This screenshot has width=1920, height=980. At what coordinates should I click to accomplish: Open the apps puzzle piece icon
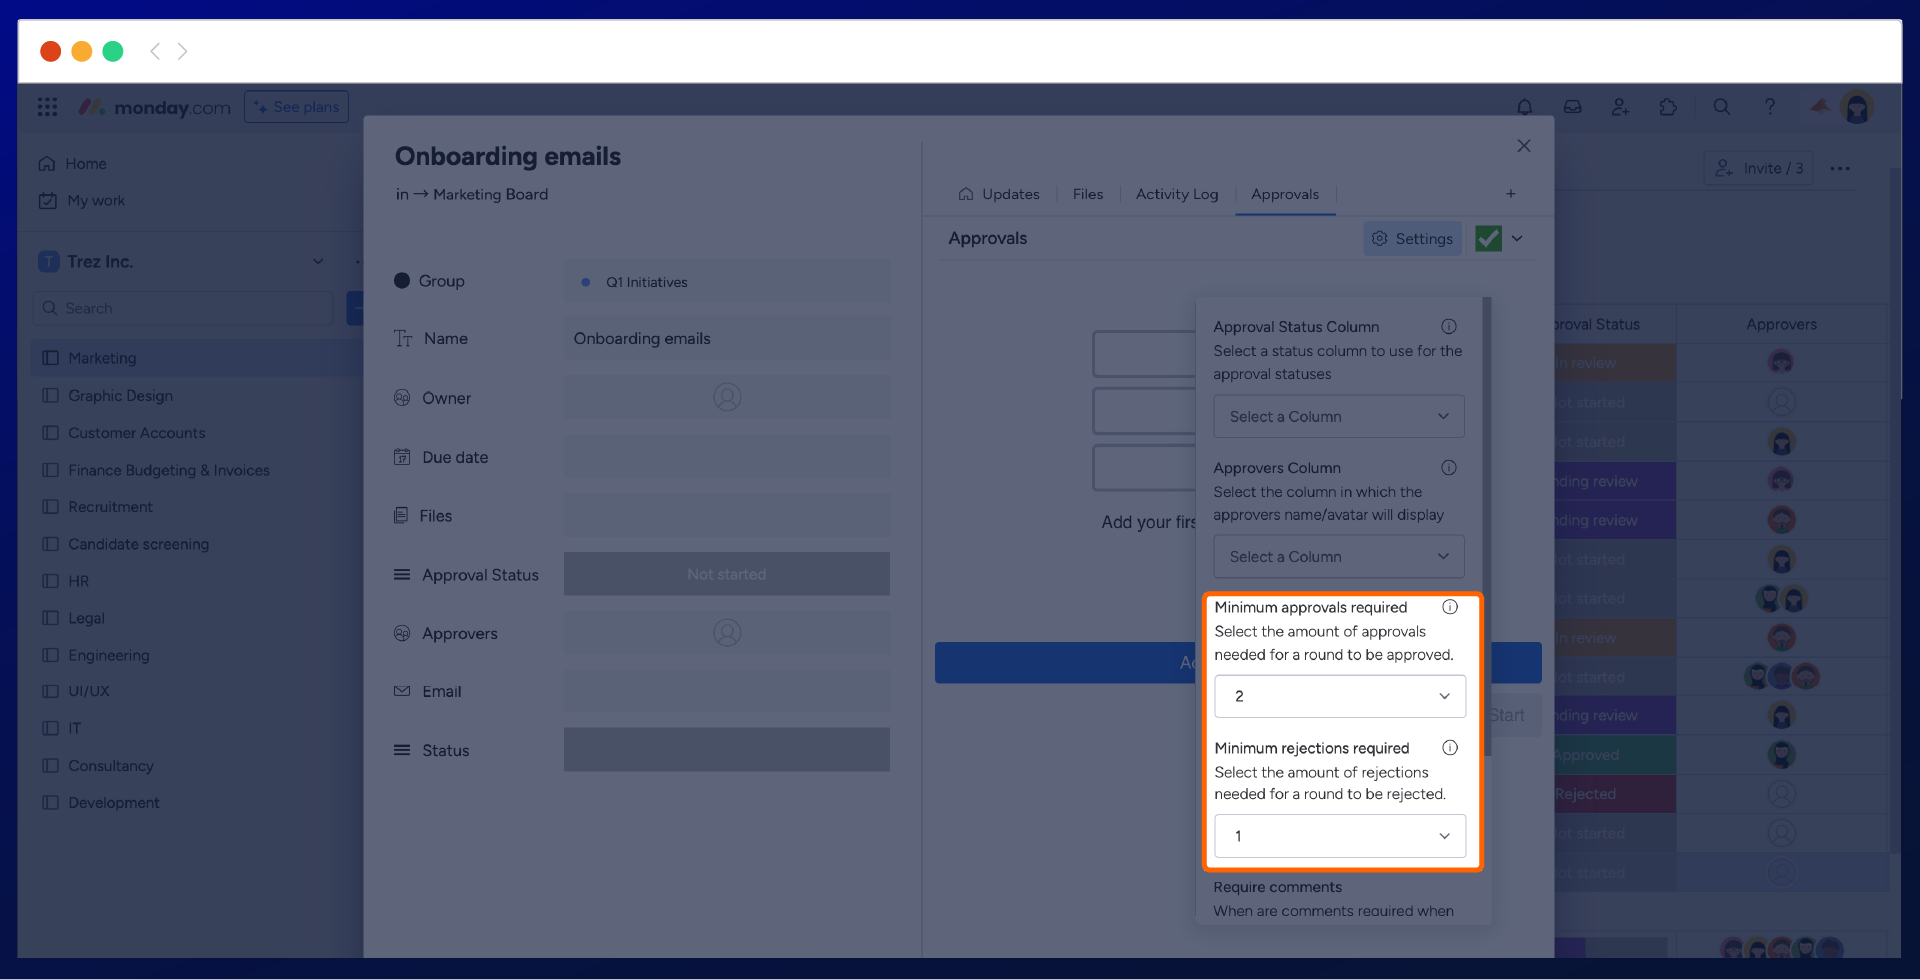[x=1668, y=107]
